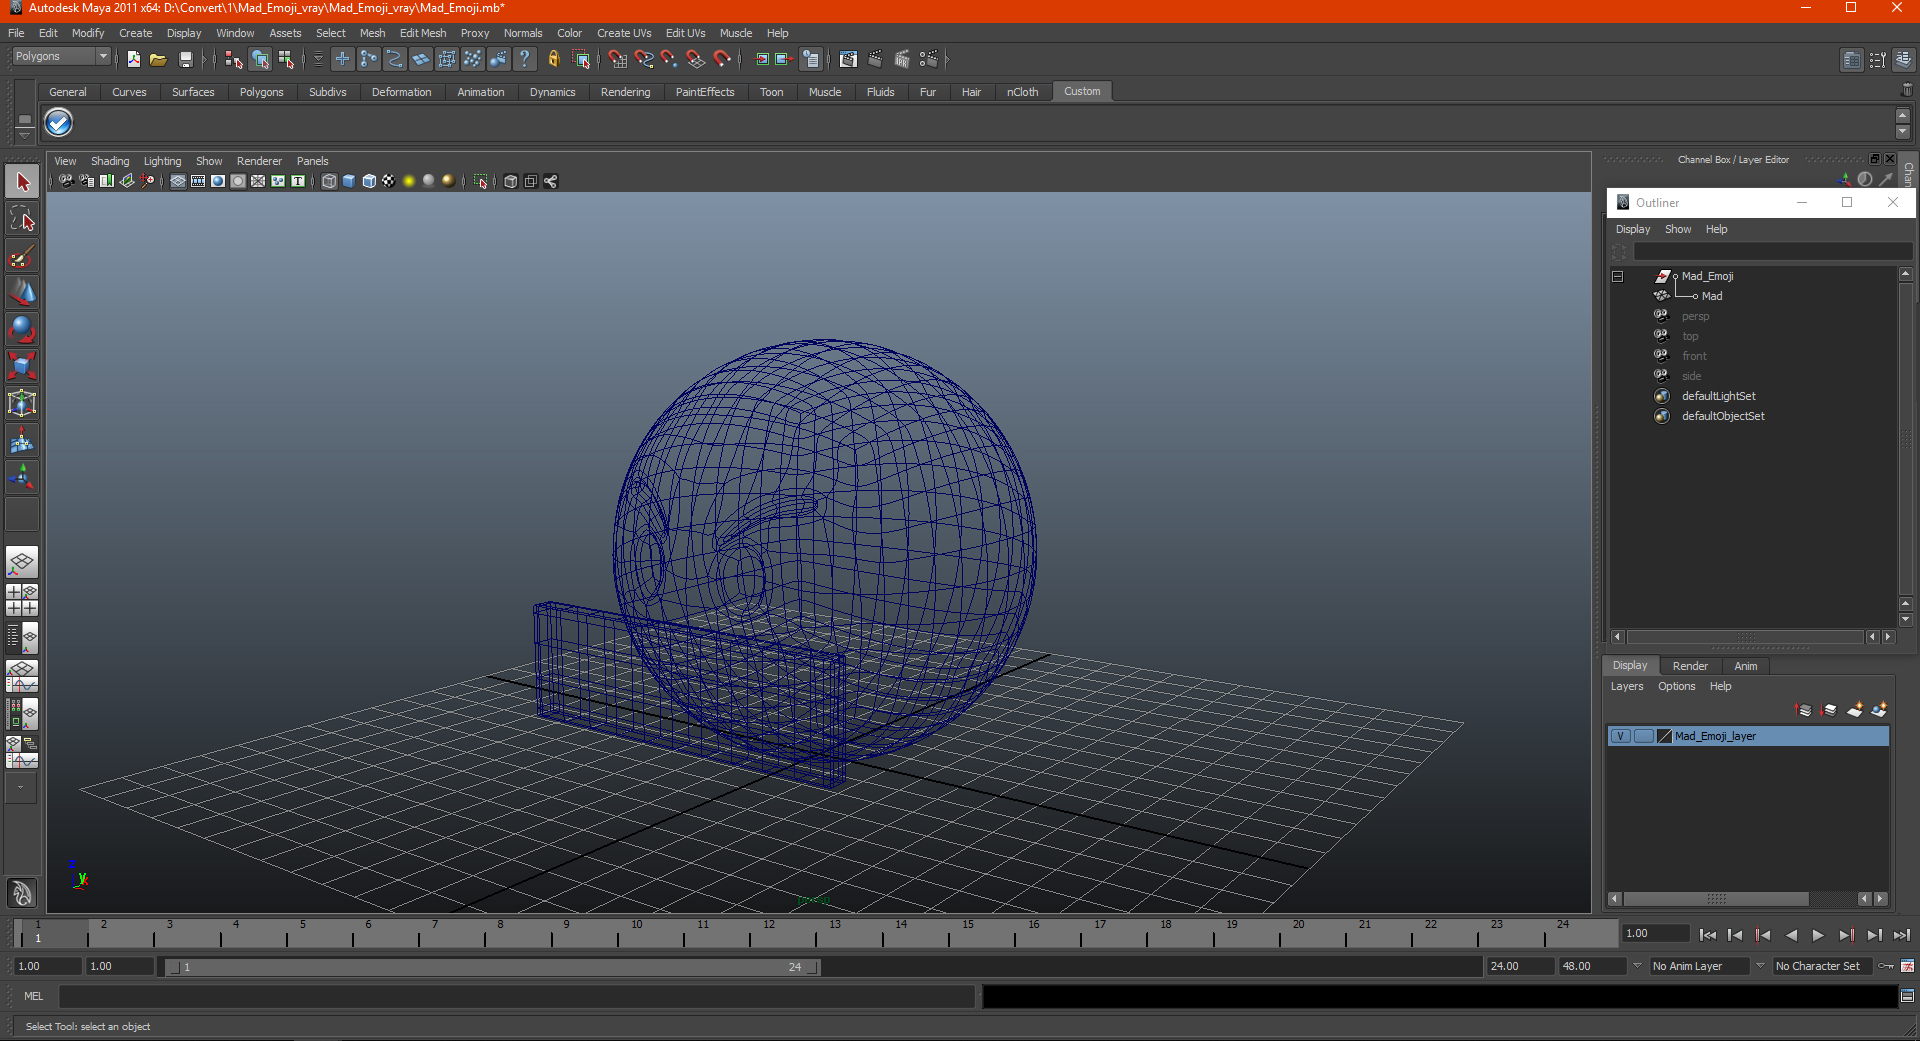Open the viewport Panels menu
Image resolution: width=1920 pixels, height=1041 pixels.
click(x=312, y=161)
